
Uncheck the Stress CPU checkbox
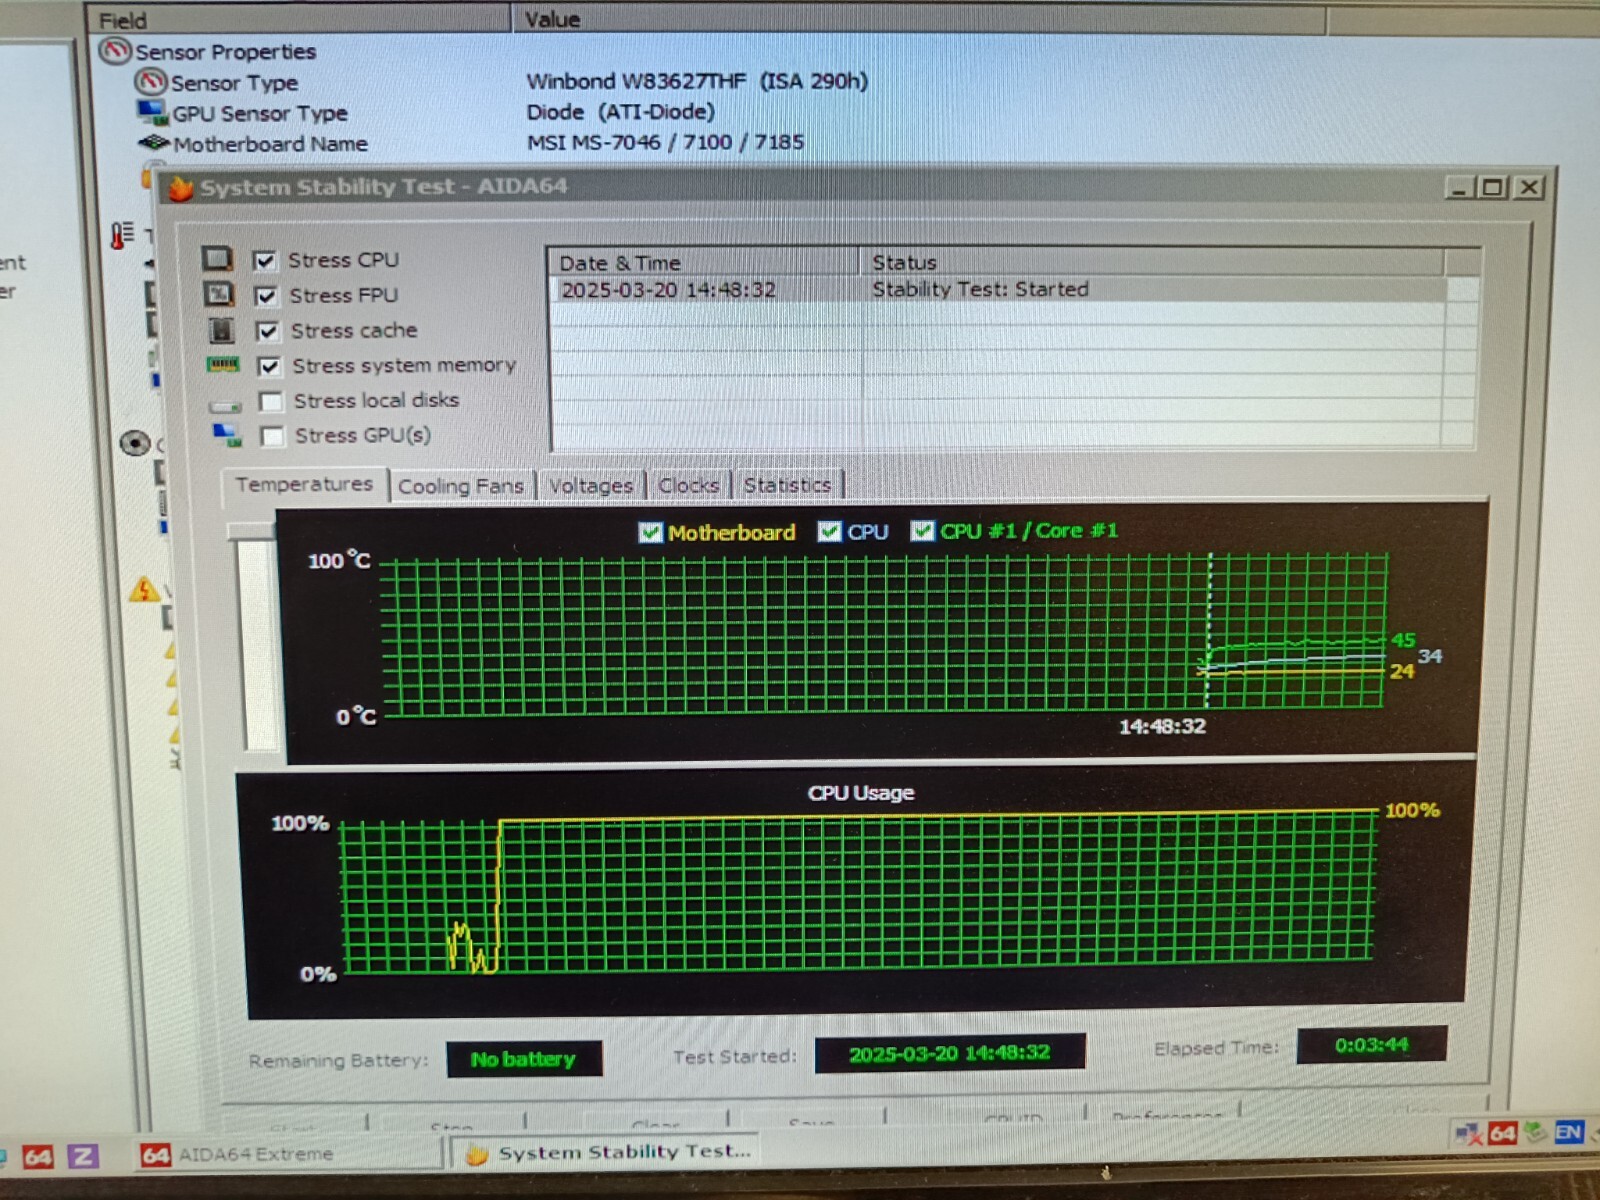(x=264, y=260)
